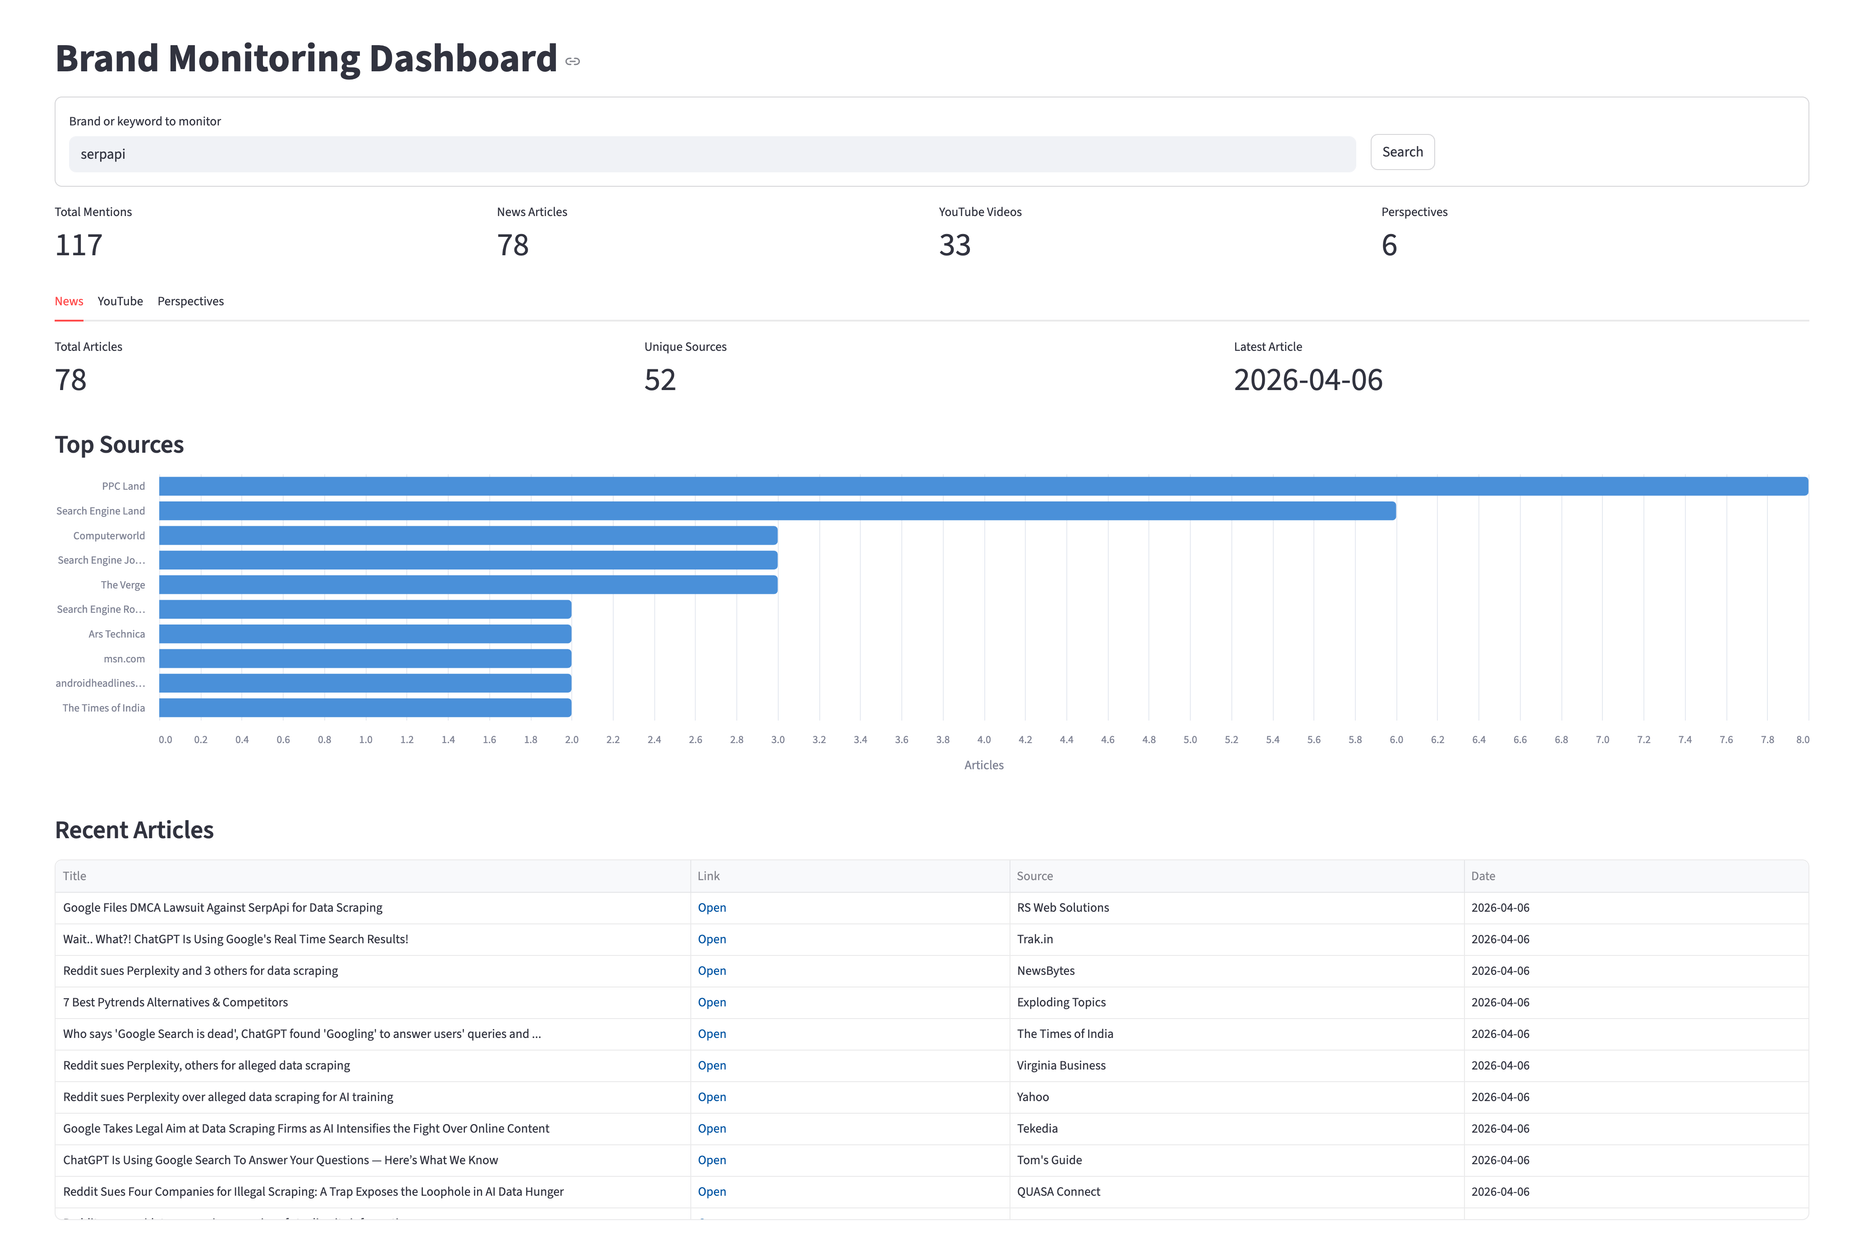Screen dimensions: 1869x1242
Task: Click the YouTube Videos value 33
Action: pyautogui.click(x=955, y=245)
